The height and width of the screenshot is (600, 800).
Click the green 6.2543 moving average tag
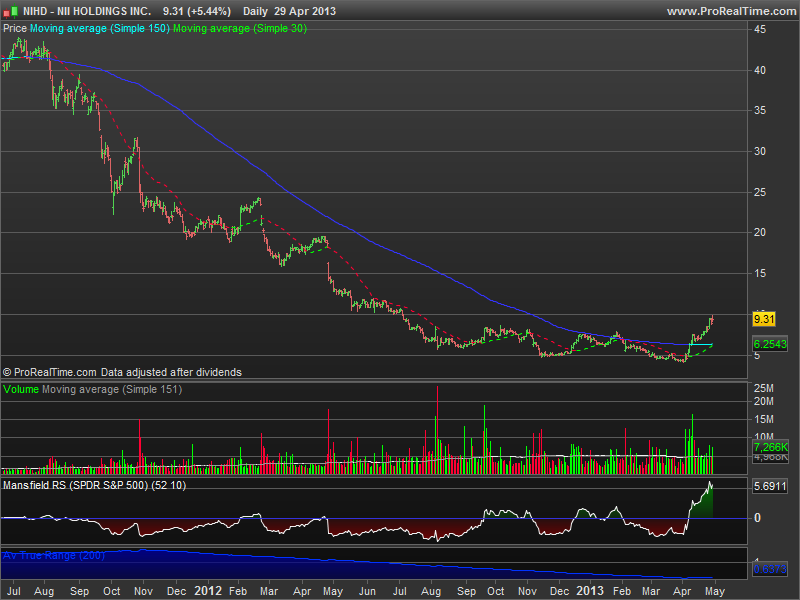pos(768,344)
